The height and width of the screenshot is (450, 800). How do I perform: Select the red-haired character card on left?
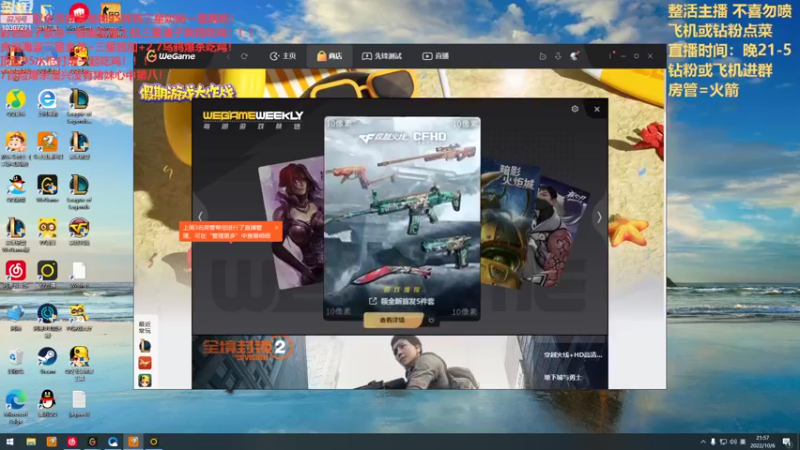293,224
